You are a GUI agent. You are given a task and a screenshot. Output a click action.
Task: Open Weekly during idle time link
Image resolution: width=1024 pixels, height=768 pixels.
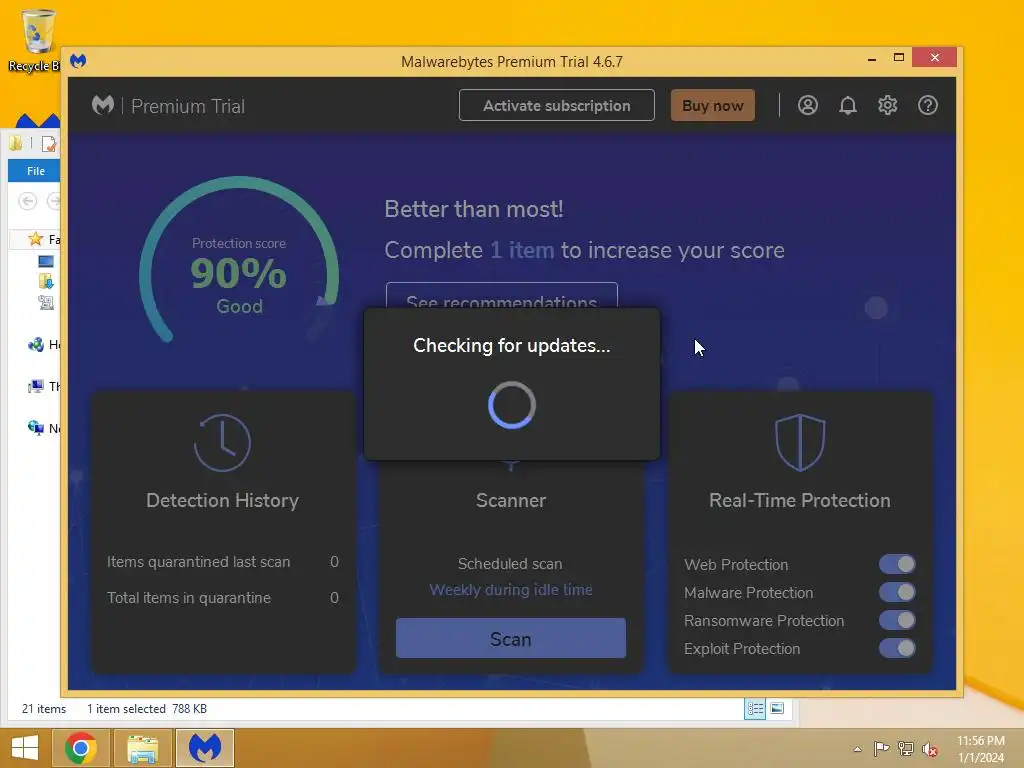(511, 590)
